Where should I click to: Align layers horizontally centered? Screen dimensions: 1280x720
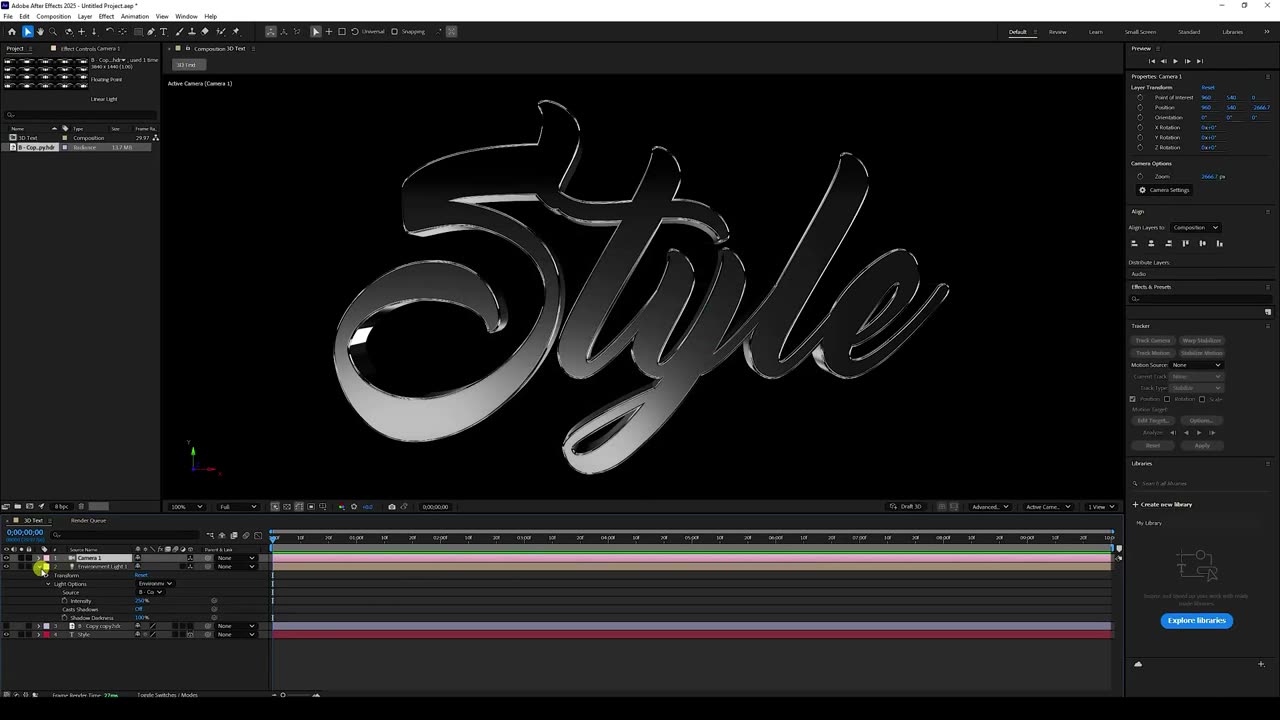(1151, 243)
